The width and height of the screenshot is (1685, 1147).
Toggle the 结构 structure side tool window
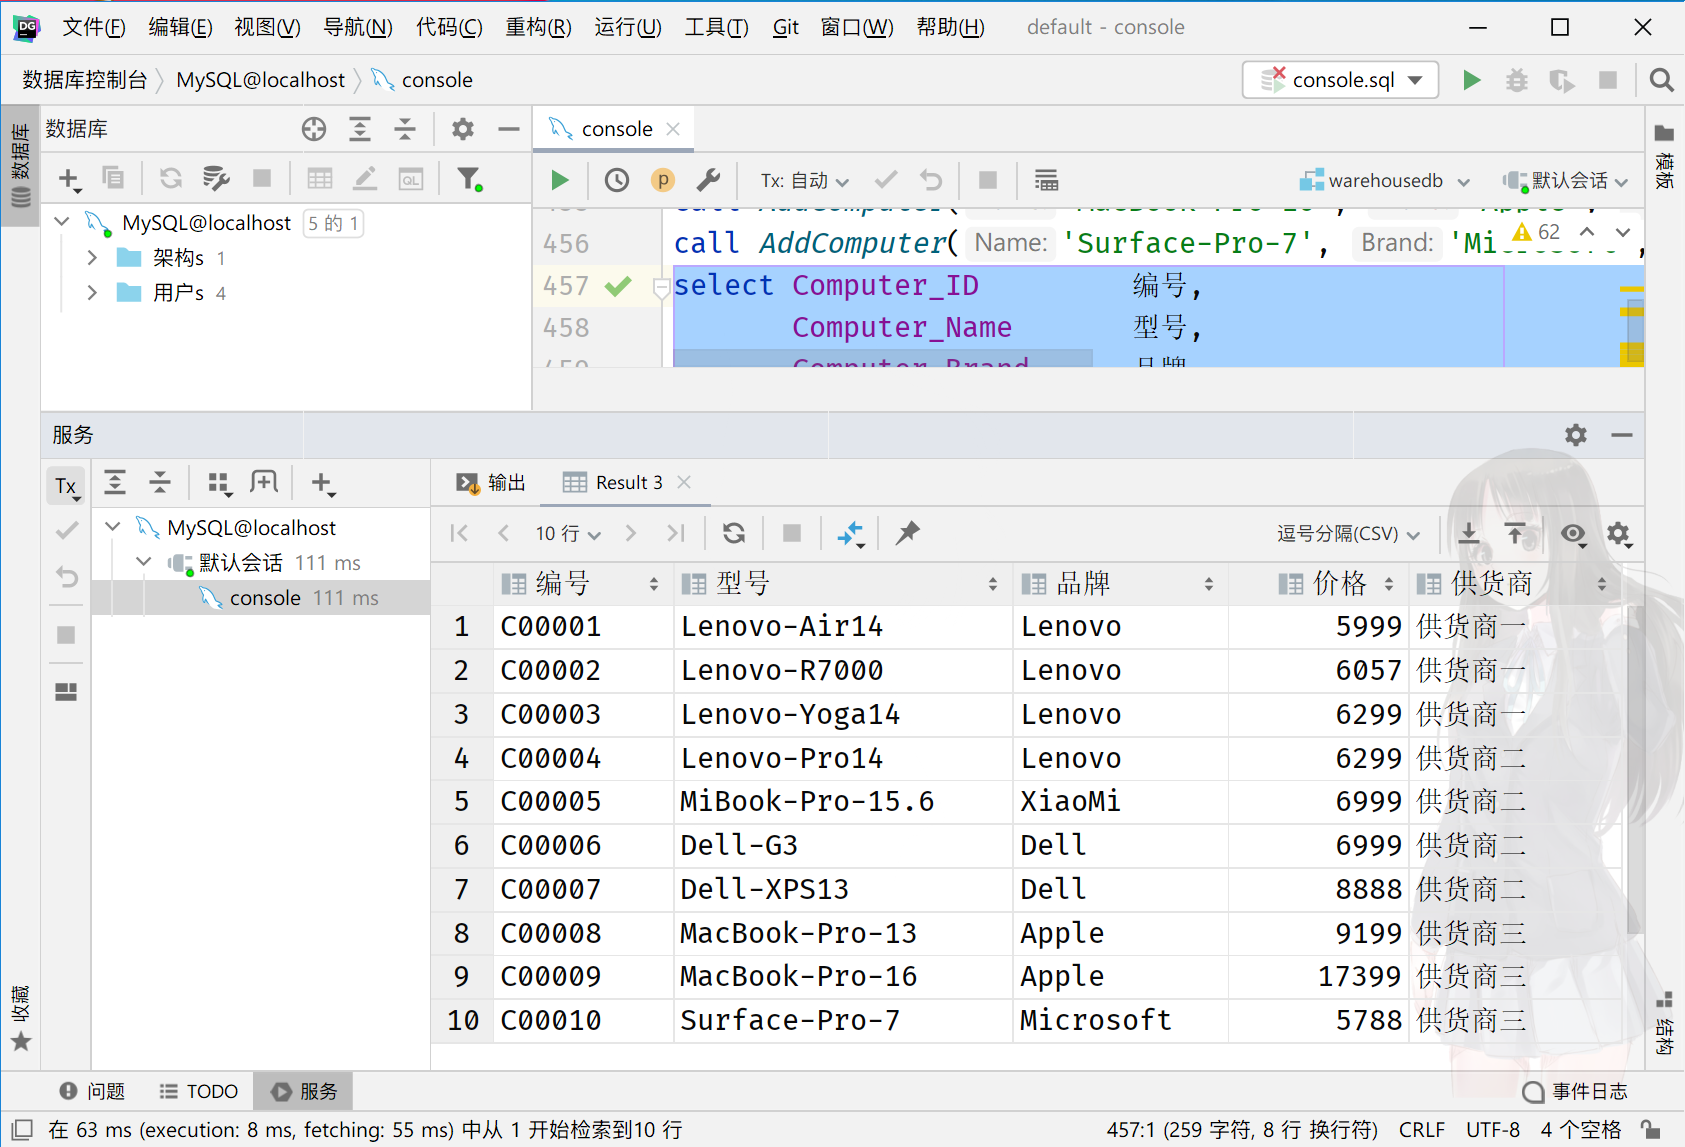tap(1664, 1024)
